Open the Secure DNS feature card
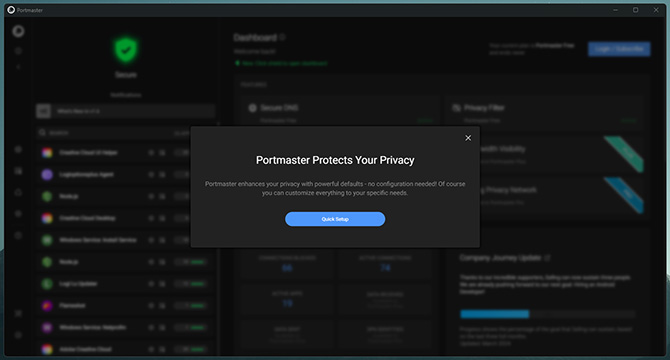Viewport: 670px width, 360px height. pos(341,113)
